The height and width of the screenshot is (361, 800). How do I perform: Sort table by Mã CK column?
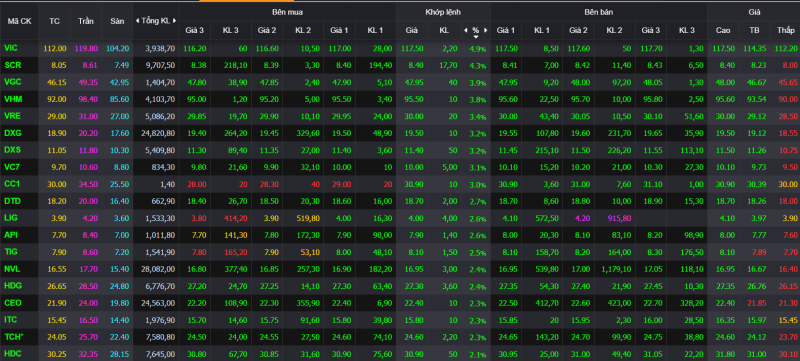[x=19, y=21]
